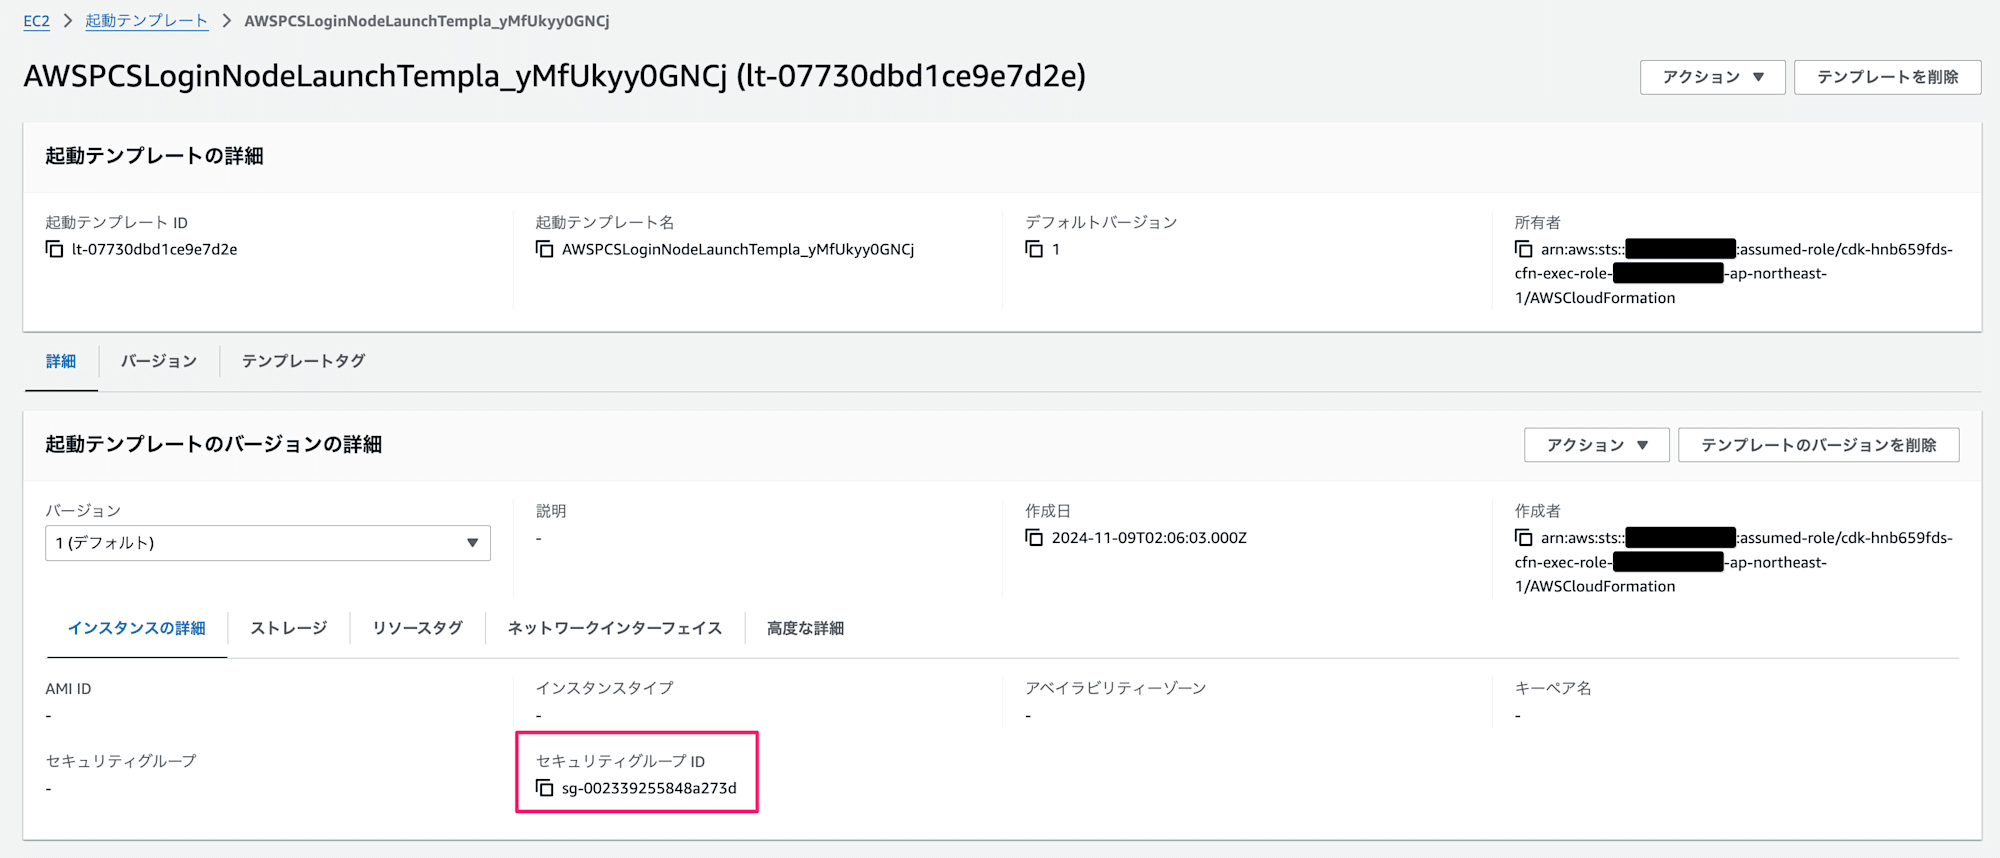Click the キーペア名 label
Image resolution: width=2000 pixels, height=858 pixels.
pos(1553,688)
